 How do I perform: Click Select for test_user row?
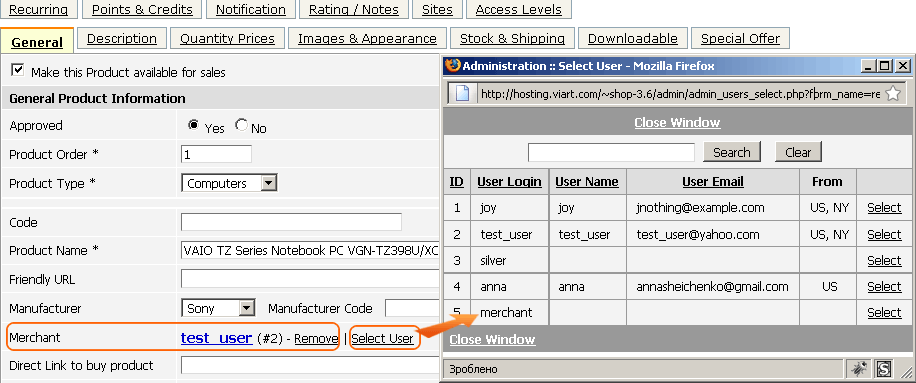884,234
